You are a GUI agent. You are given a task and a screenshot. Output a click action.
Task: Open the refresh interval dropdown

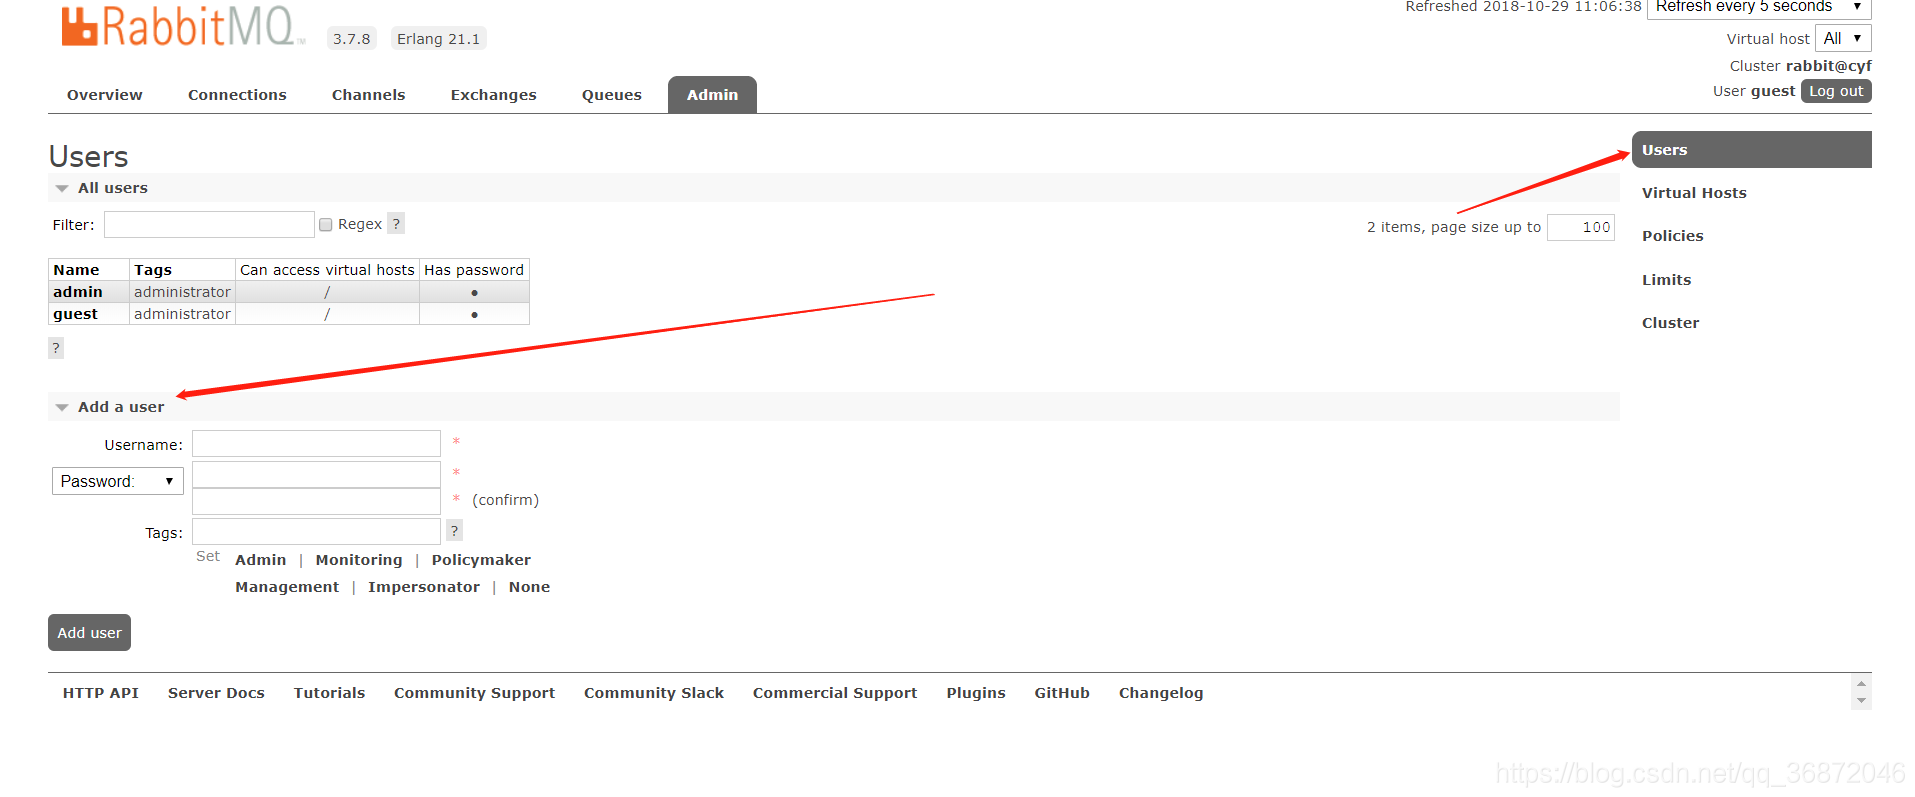[x=1759, y=7]
